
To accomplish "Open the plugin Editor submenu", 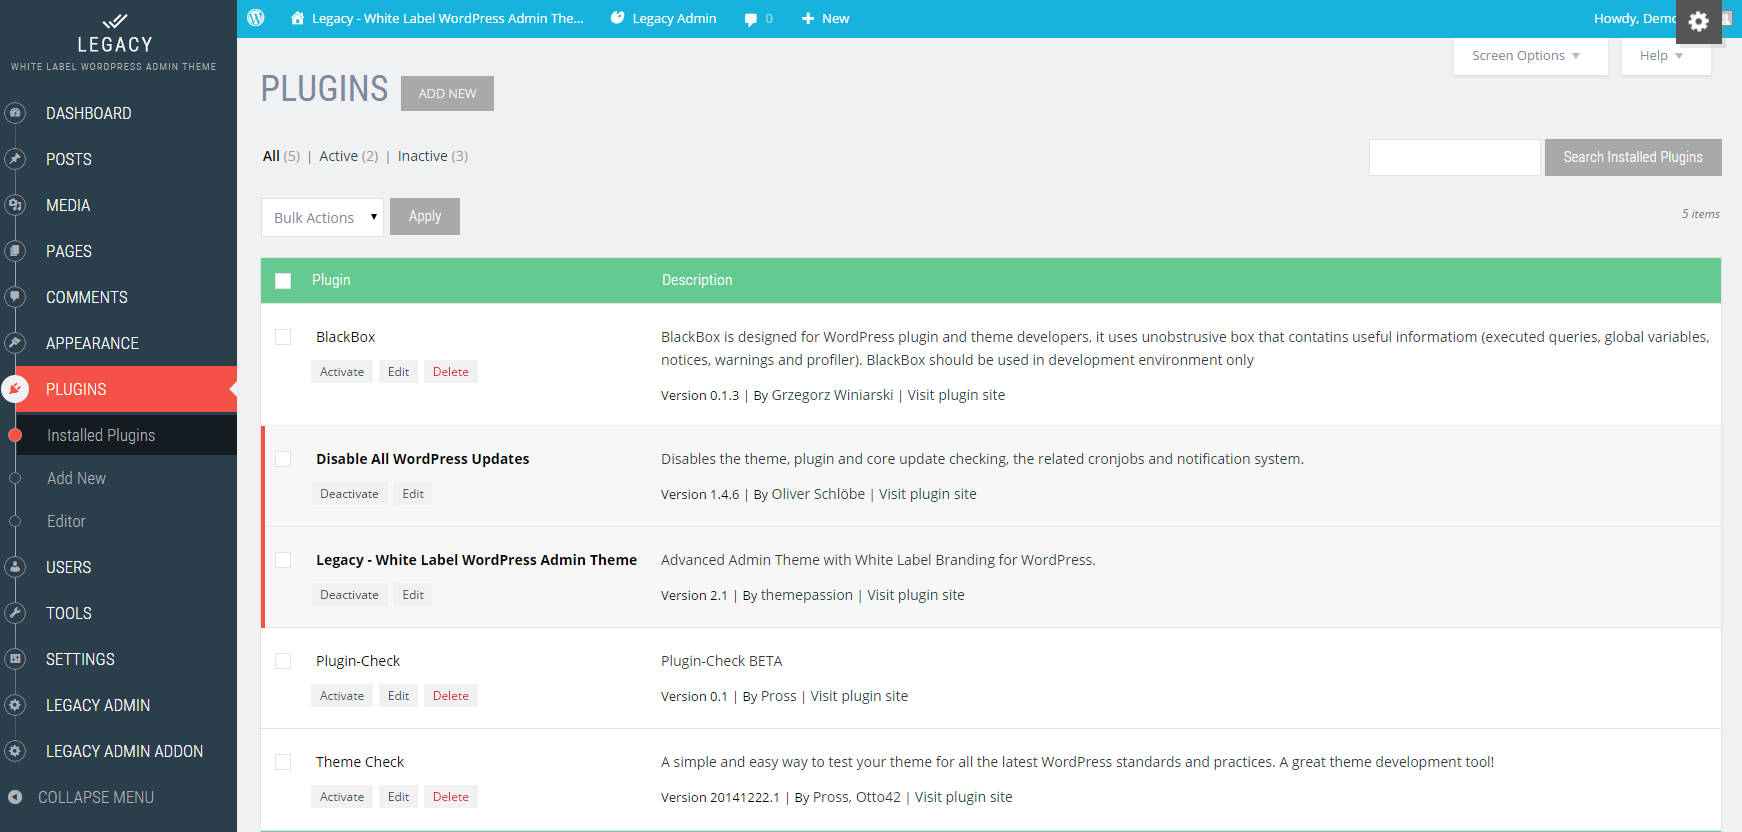I will pos(66,521).
